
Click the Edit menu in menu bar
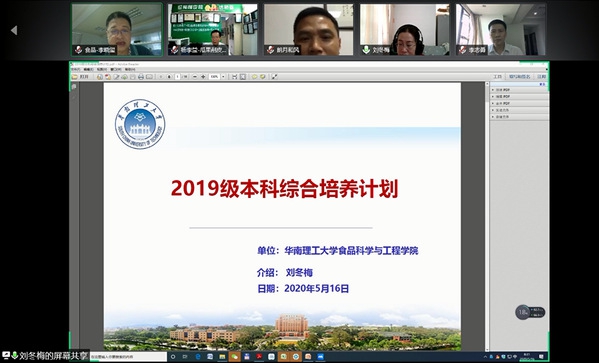point(88,70)
